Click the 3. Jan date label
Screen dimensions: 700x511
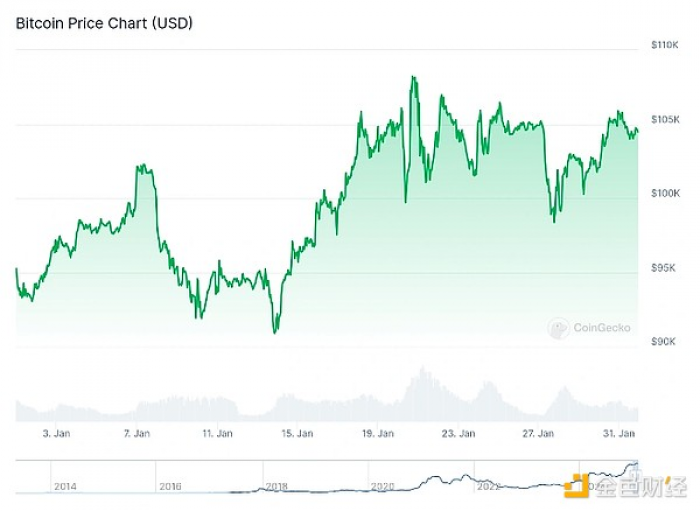56,433
